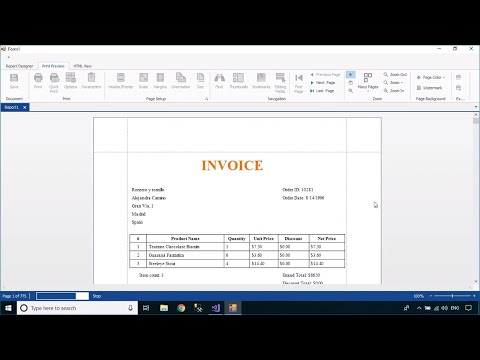The width and height of the screenshot is (480, 360).
Task: Toggle the Thumbnails panel
Action: click(x=239, y=81)
